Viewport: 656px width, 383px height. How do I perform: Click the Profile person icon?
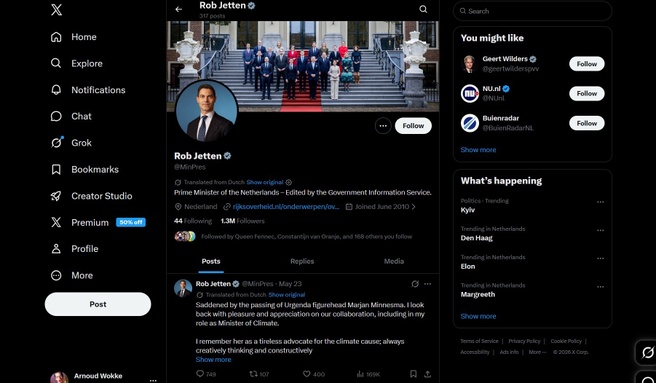point(56,249)
